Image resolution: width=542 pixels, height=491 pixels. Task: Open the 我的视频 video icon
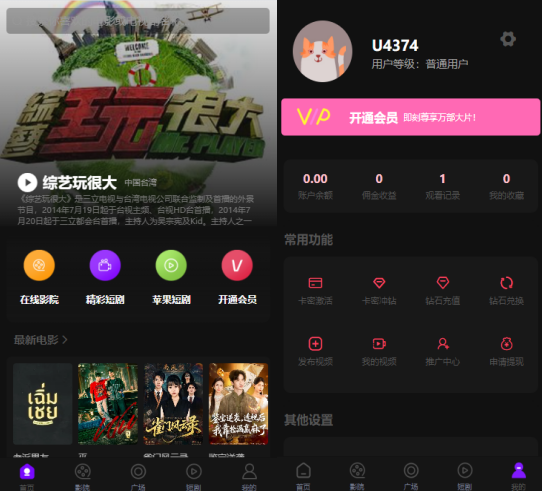(379, 344)
